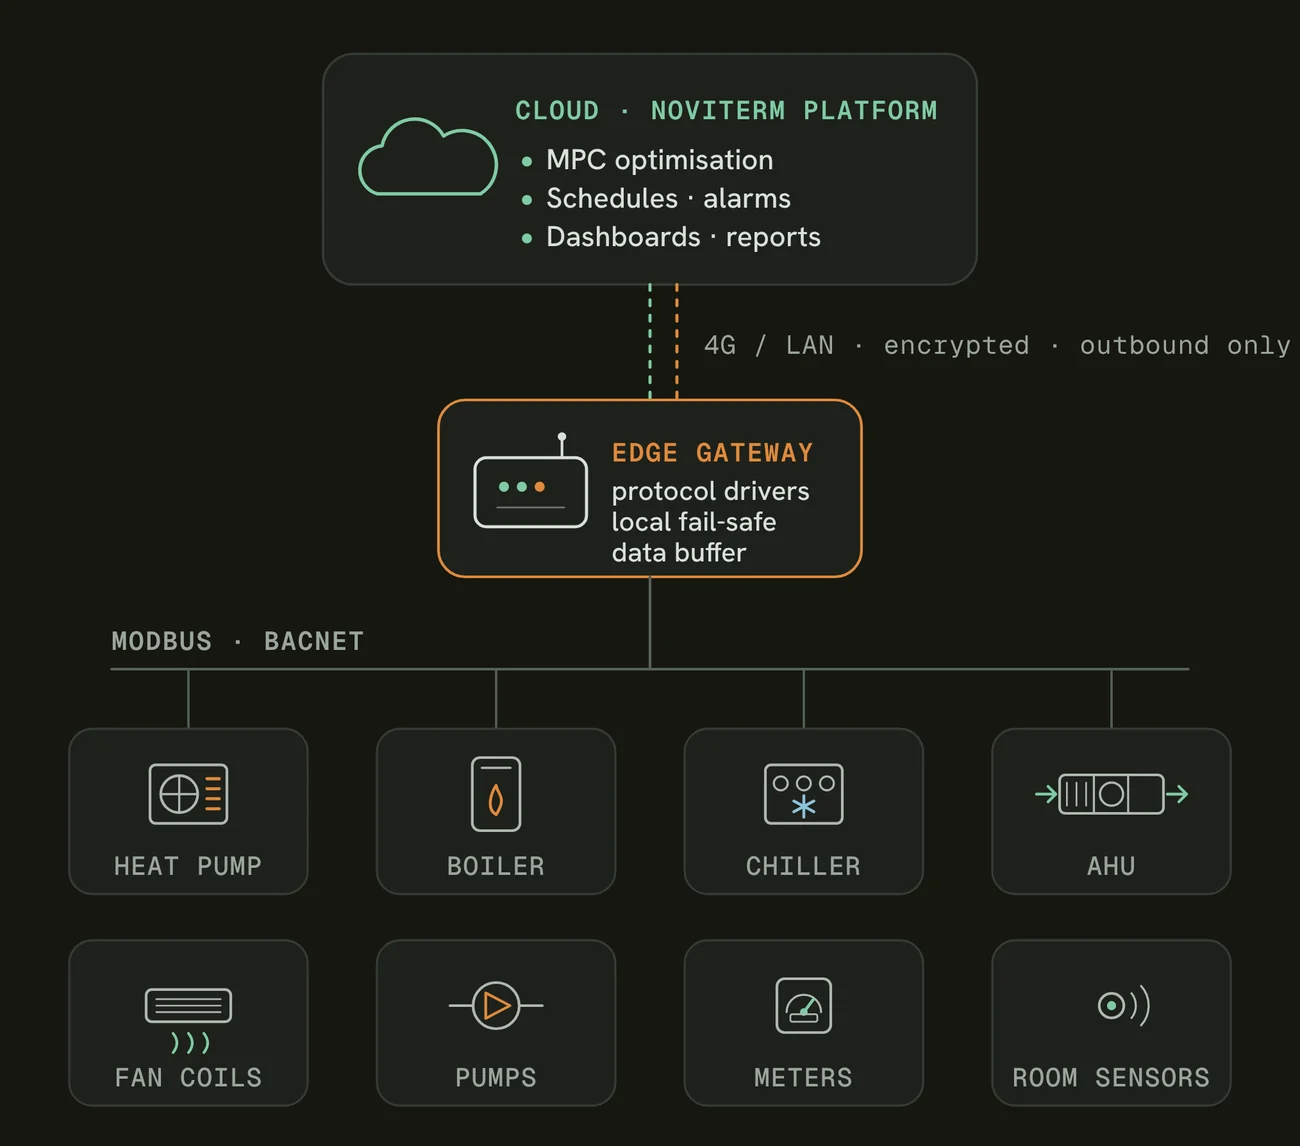
Task: Click the "FAN COILS" label
Action: click(x=188, y=1078)
